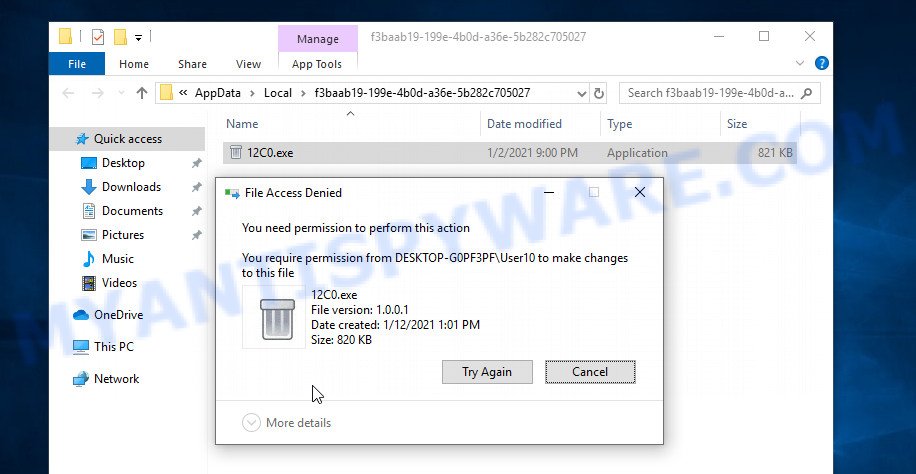The height and width of the screenshot is (474, 916).
Task: Open the File menu
Action: [77, 64]
